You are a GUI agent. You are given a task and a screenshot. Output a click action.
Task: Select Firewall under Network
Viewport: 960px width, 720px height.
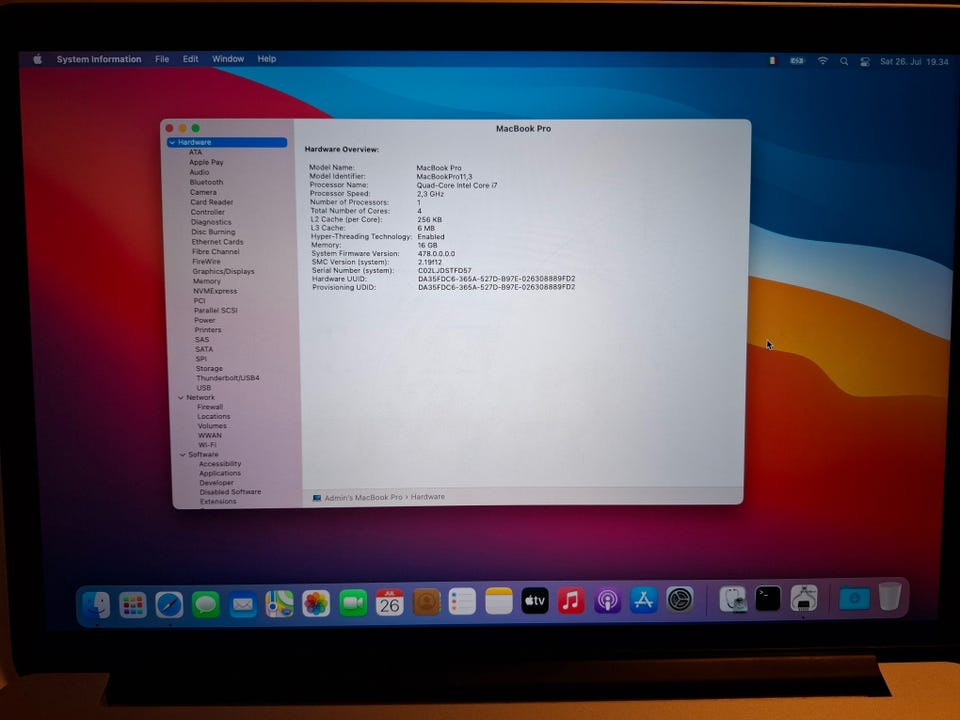209,407
